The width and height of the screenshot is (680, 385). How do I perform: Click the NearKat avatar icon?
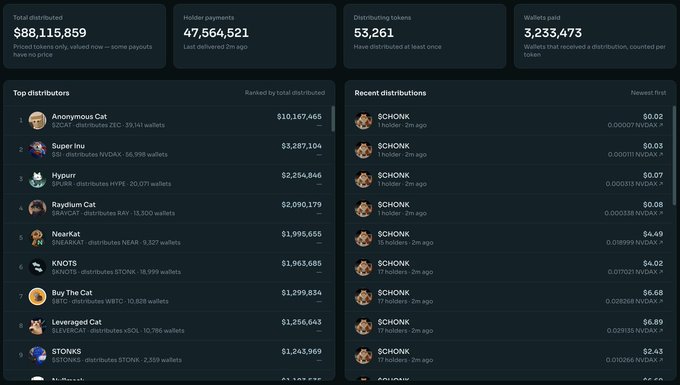click(37, 238)
